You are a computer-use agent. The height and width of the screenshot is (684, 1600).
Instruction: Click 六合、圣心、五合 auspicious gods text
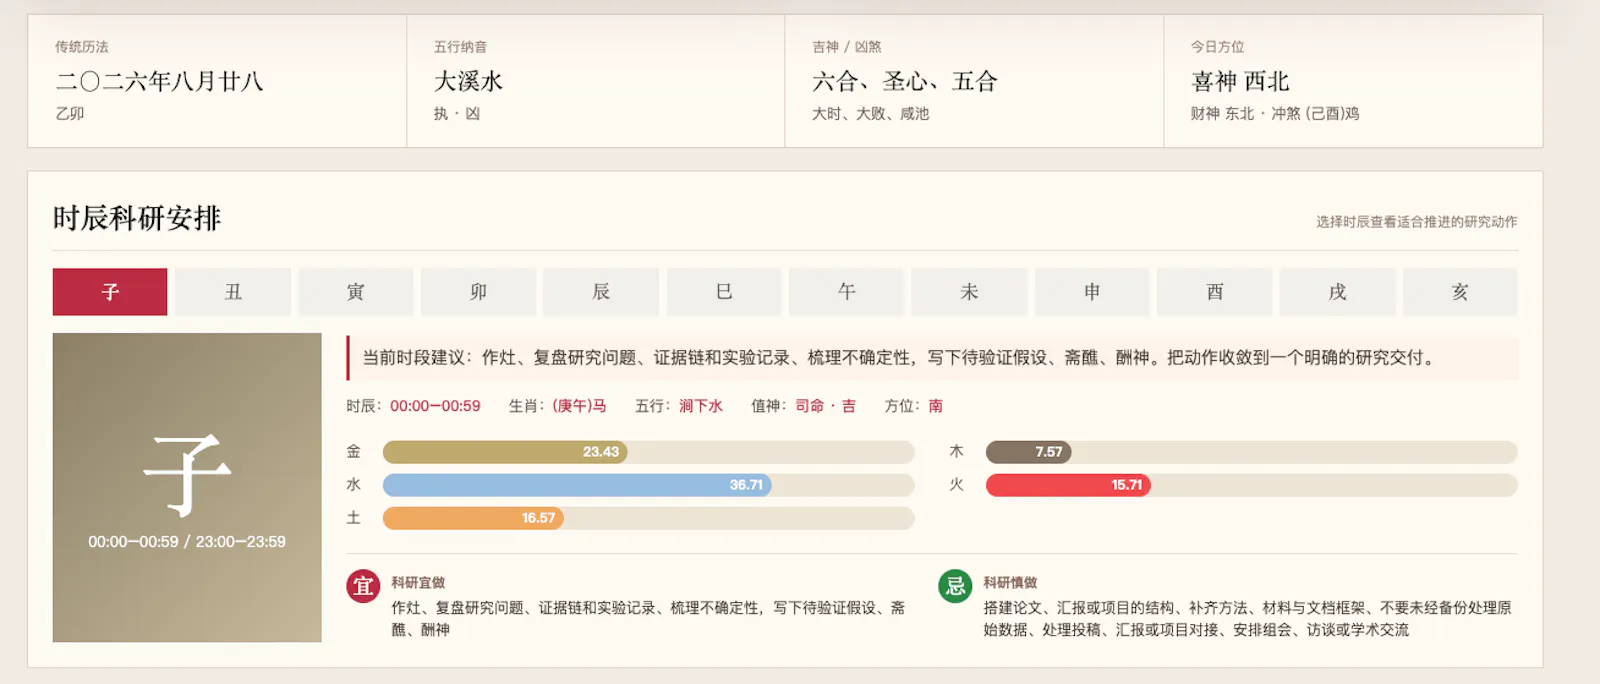[x=905, y=81]
